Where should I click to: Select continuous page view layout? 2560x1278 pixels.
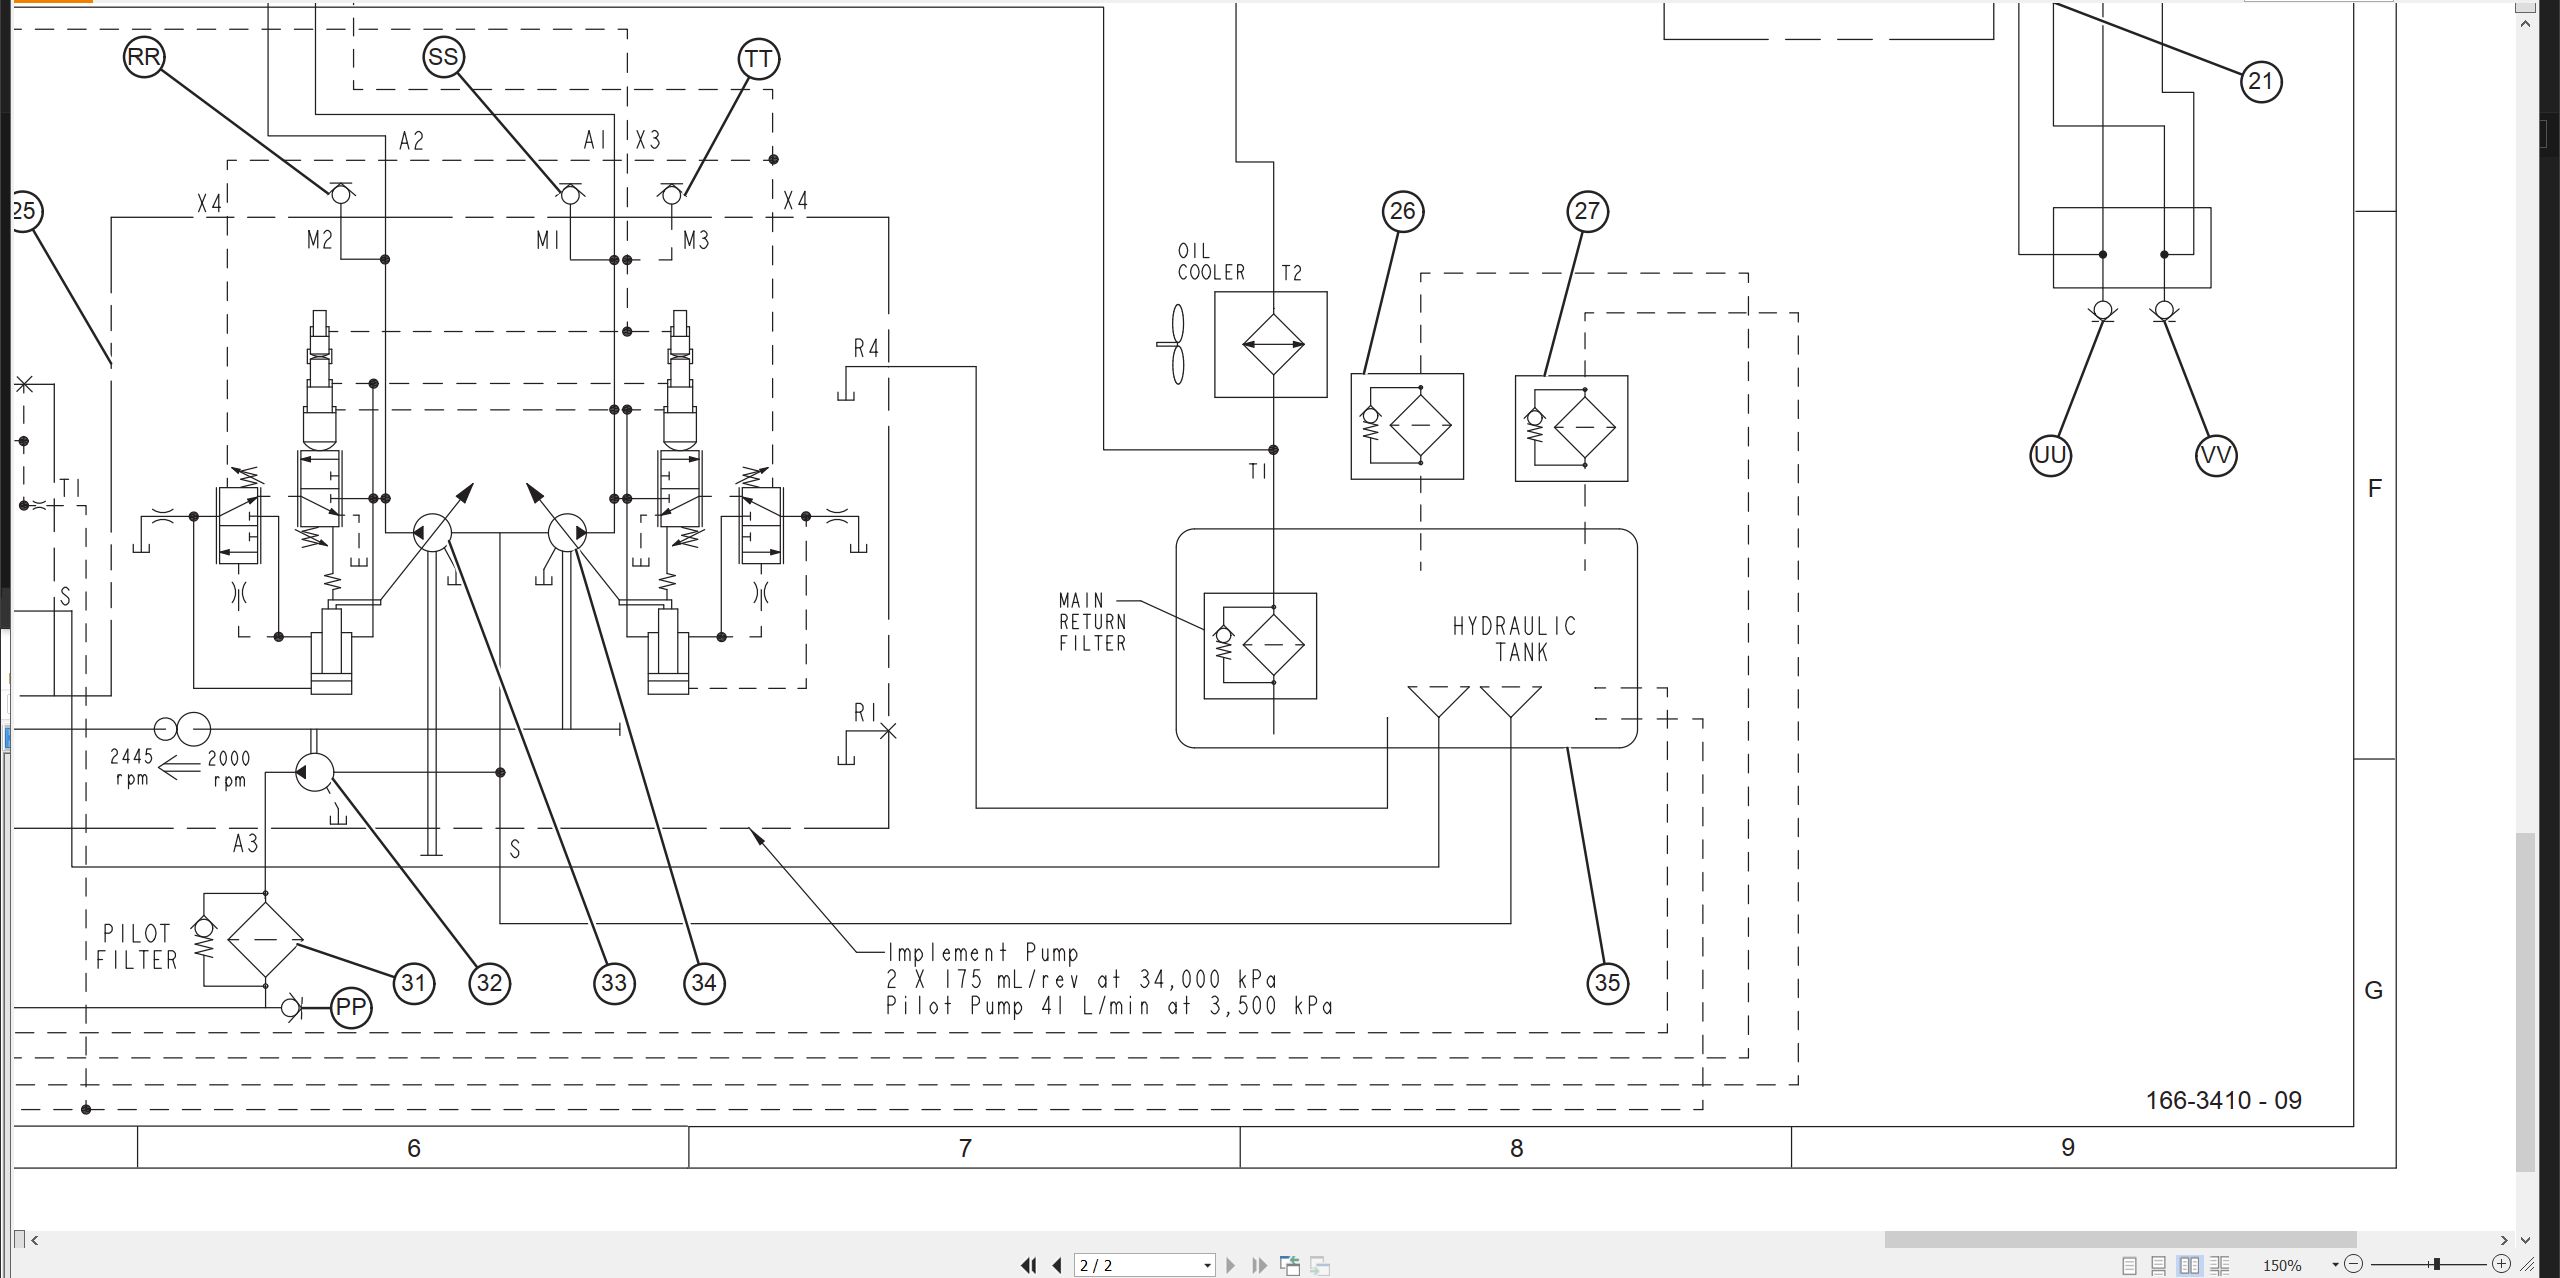[x=2158, y=1266]
